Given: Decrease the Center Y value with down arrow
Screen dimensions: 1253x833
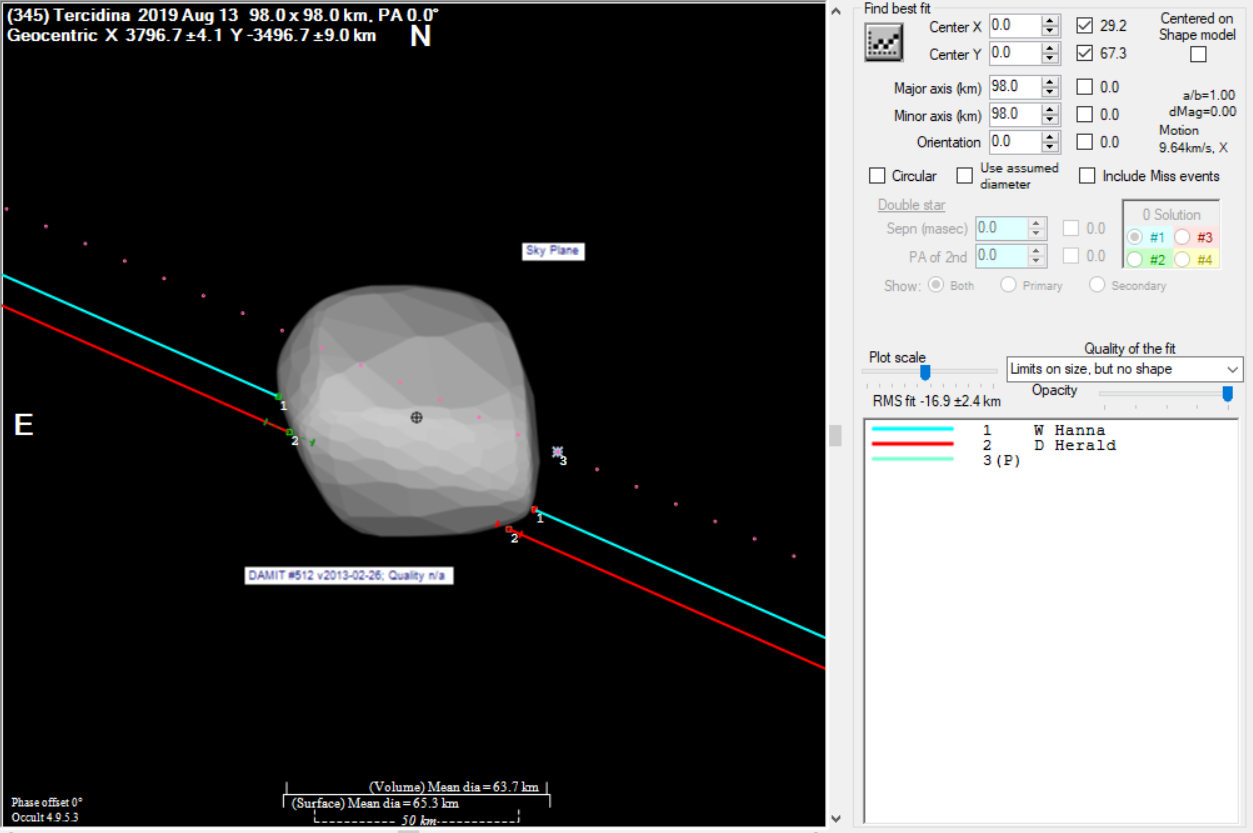Looking at the screenshot, I should point(1050,58).
